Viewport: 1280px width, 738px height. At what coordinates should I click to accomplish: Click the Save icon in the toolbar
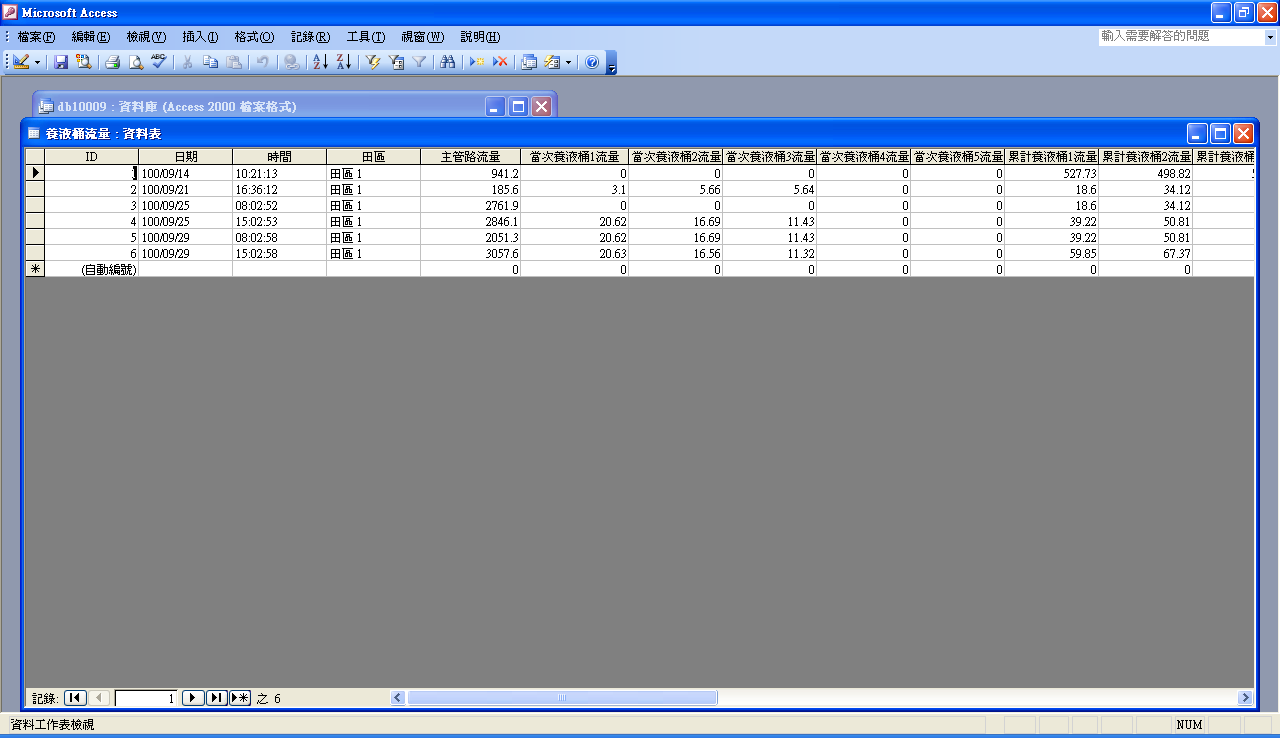61,62
